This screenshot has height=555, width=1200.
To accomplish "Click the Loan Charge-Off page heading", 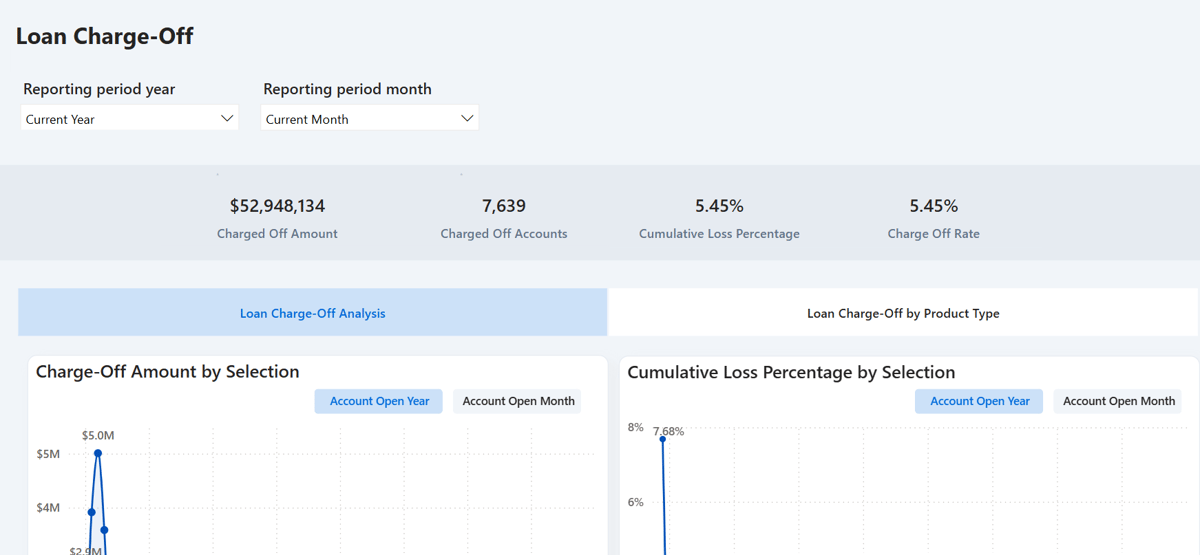I will click(105, 36).
